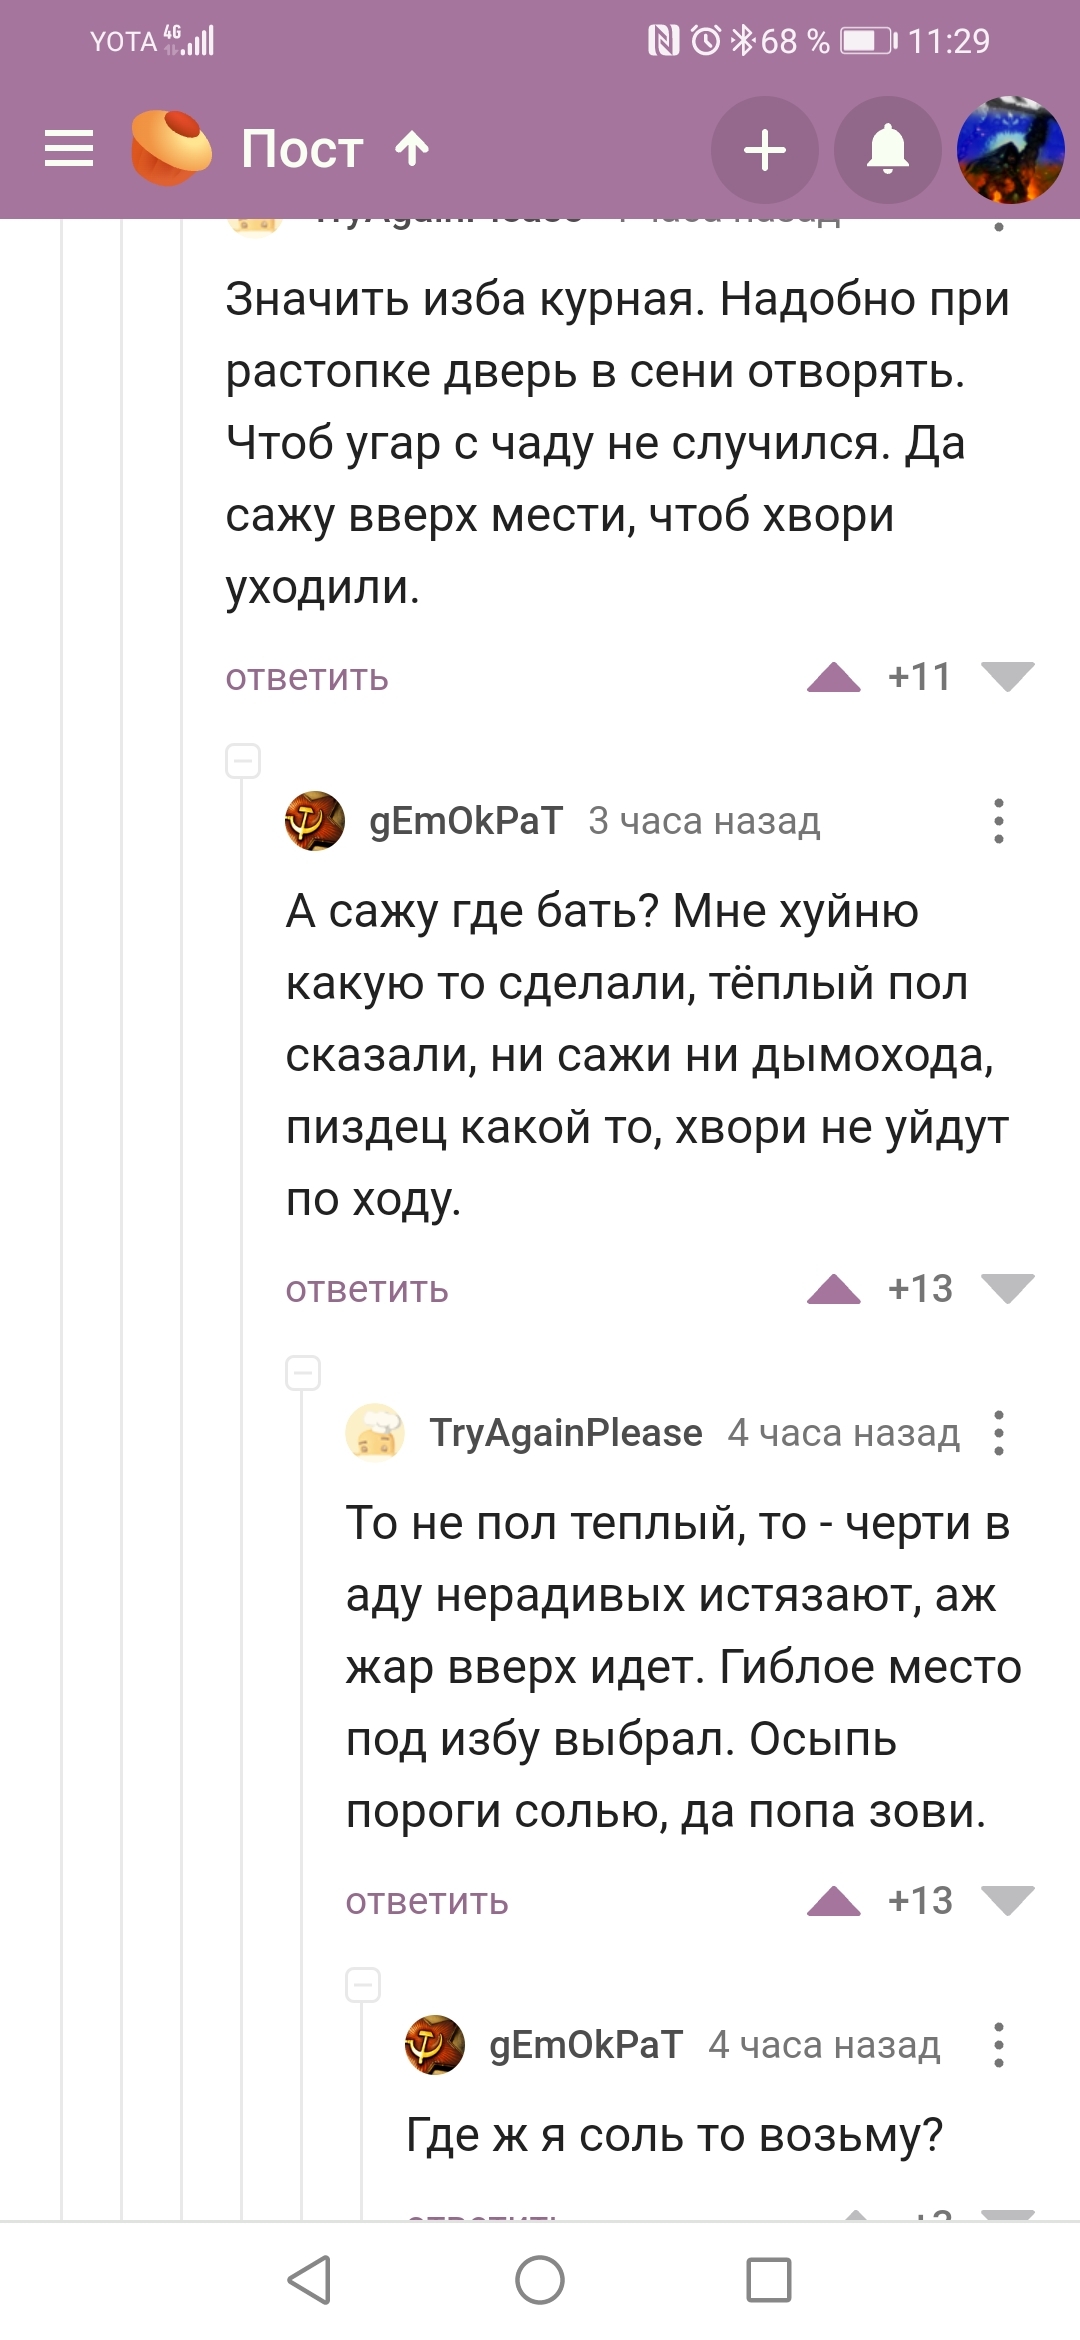Collapse the 'Где ж я соль' comment thread
This screenshot has height=2340, width=1080.
pos(363,1985)
